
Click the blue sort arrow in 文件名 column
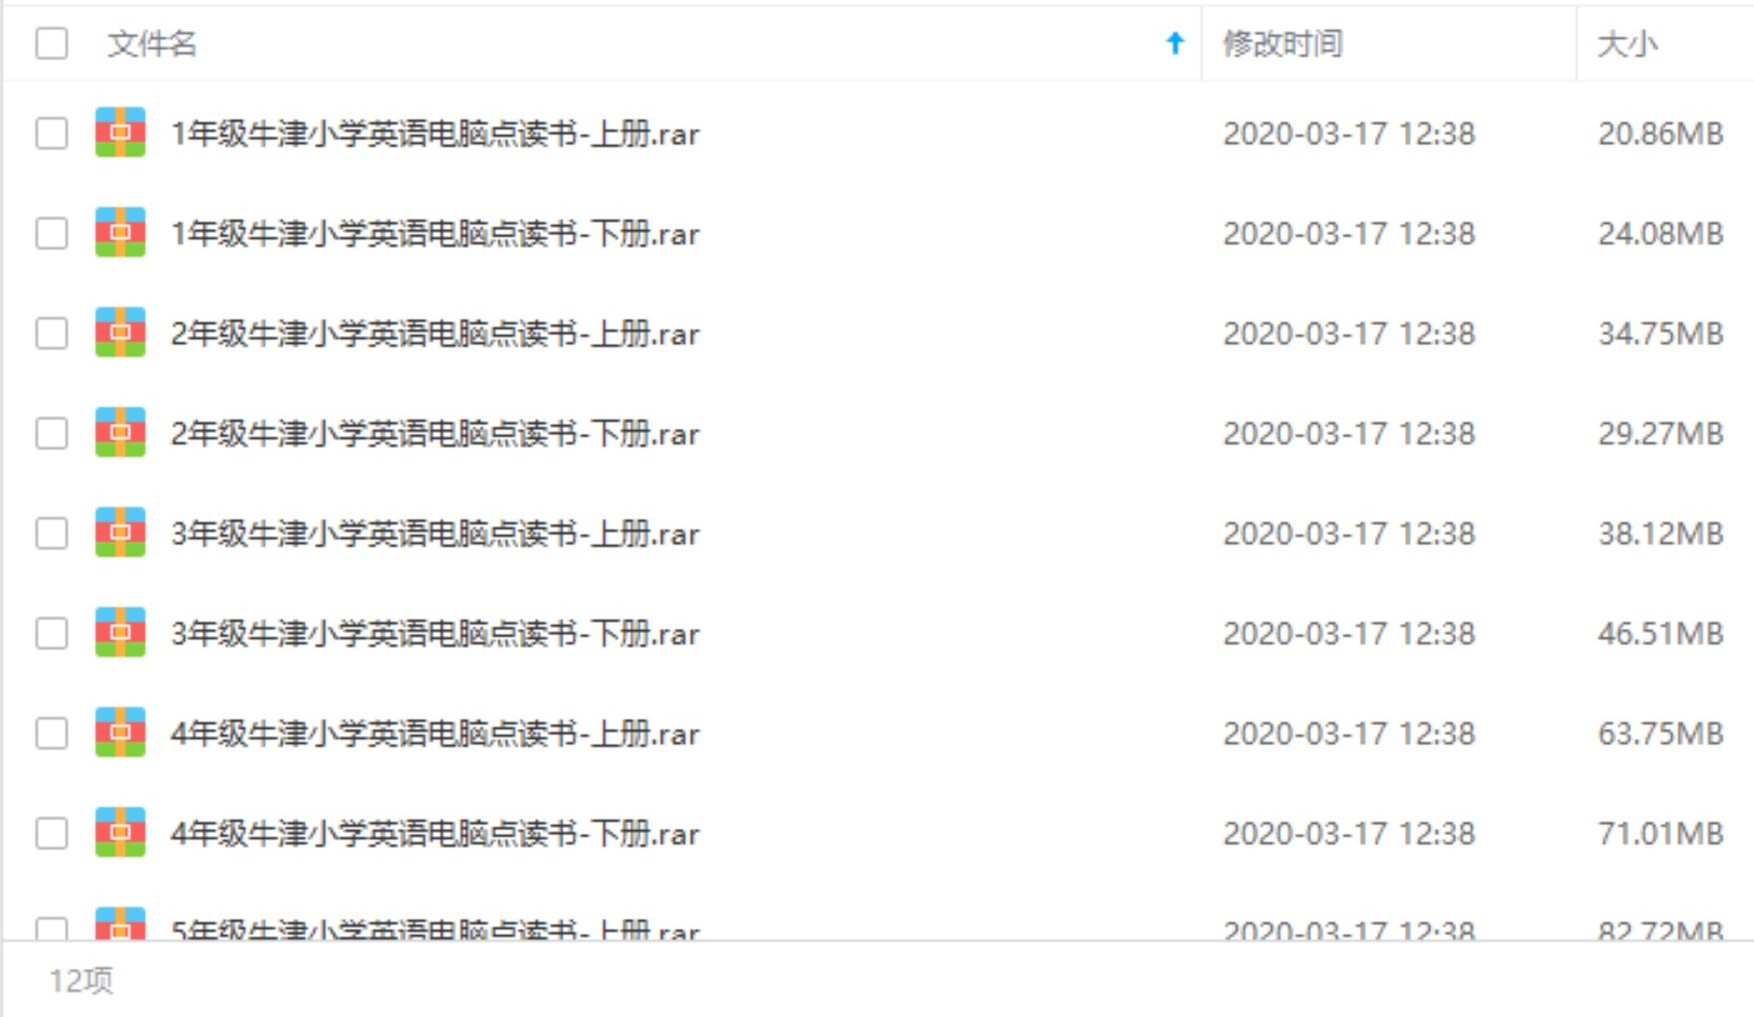(x=1175, y=43)
